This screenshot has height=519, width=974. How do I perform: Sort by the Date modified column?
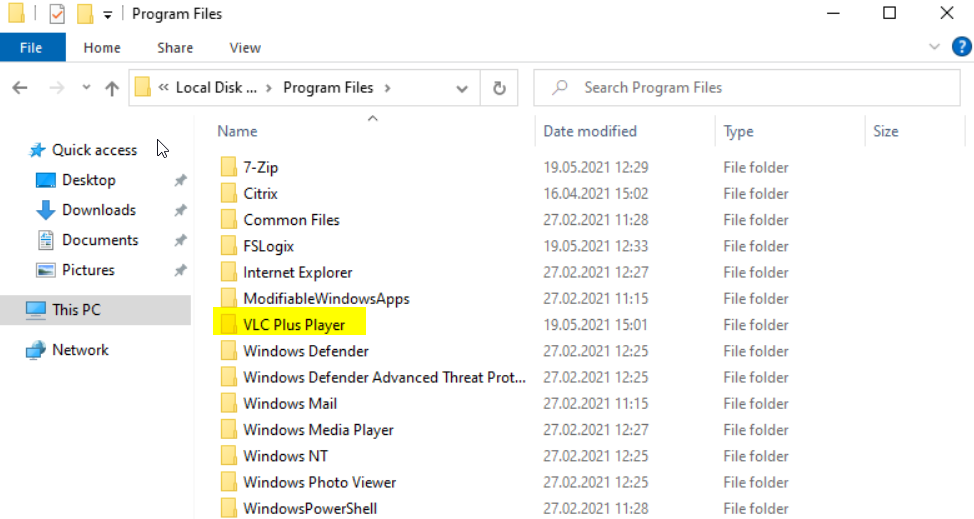(x=590, y=131)
